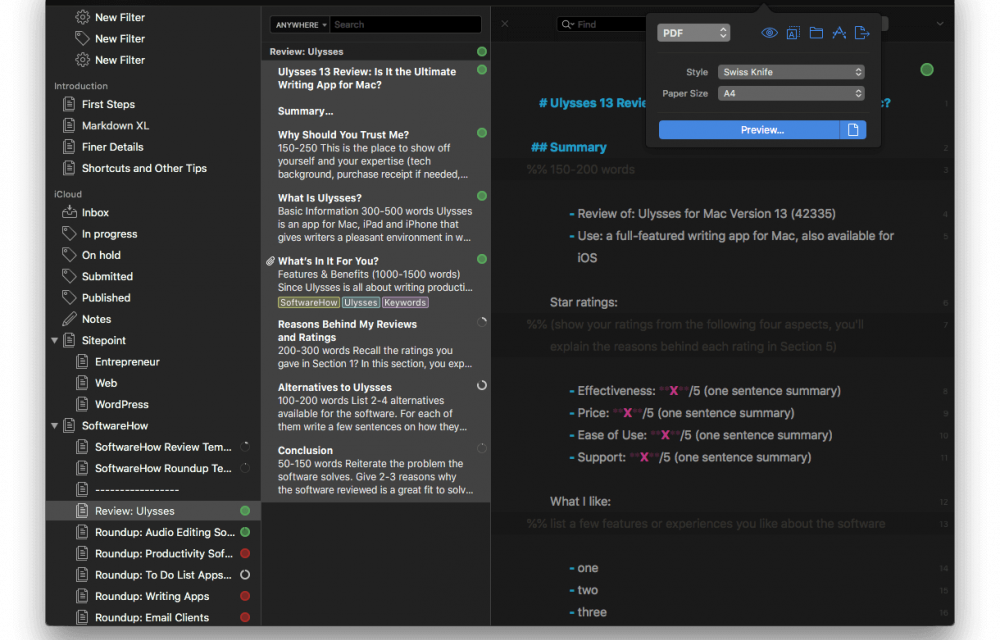Screen dimensions: 1000x640
Task: Click the open in app export icon
Action: tap(839, 33)
